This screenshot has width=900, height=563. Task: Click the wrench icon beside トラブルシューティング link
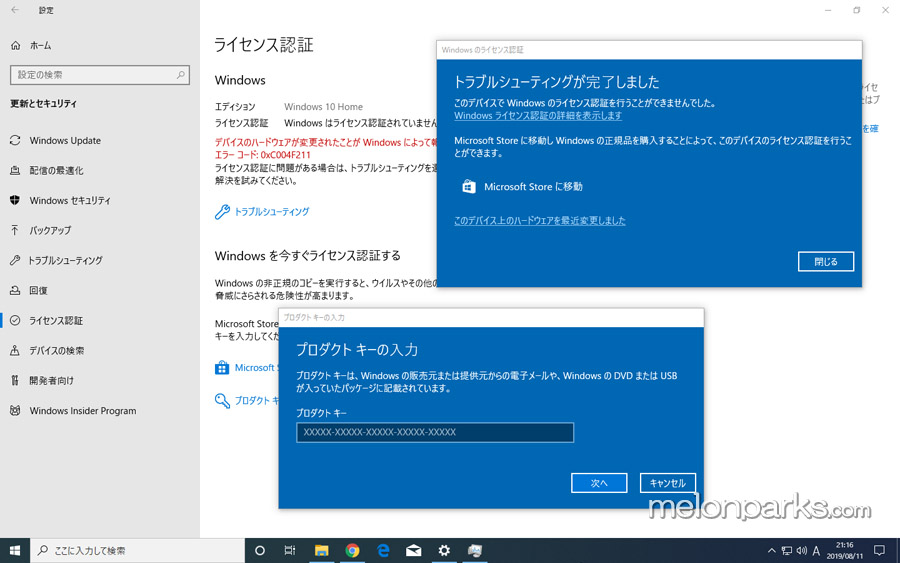(222, 212)
